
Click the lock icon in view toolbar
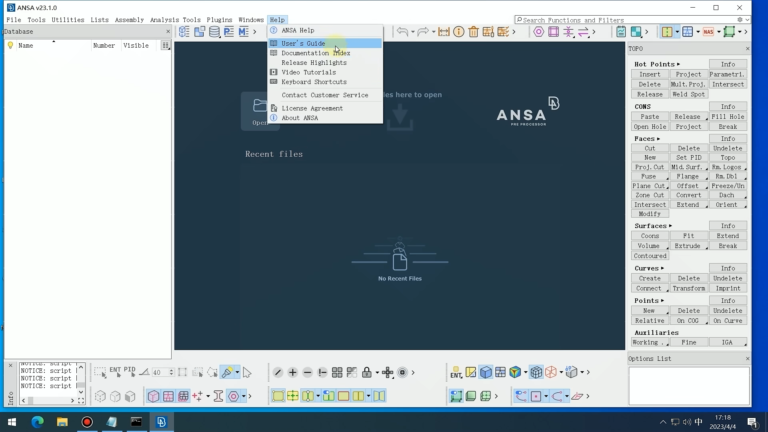[x=366, y=372]
